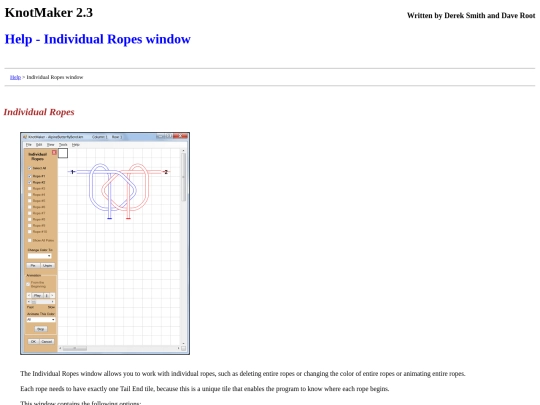Open the Change Color To dropdown
Viewport: 540px width, 405px height.
coord(40,256)
